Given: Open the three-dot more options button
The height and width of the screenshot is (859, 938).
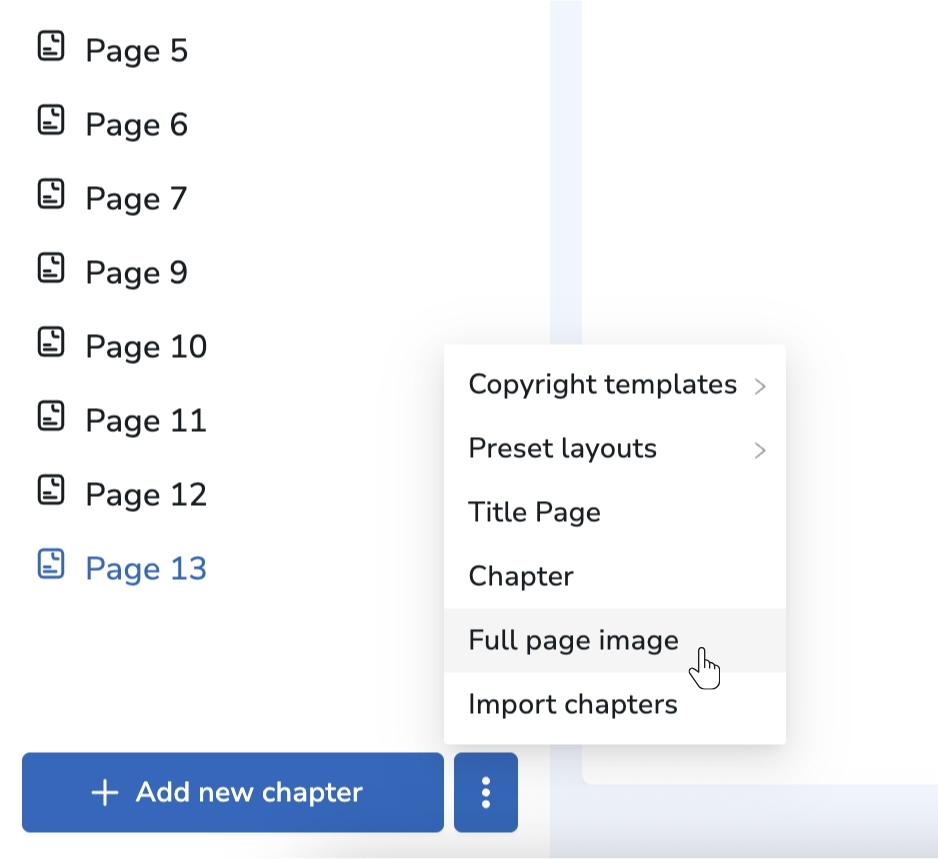Looking at the screenshot, I should [486, 793].
